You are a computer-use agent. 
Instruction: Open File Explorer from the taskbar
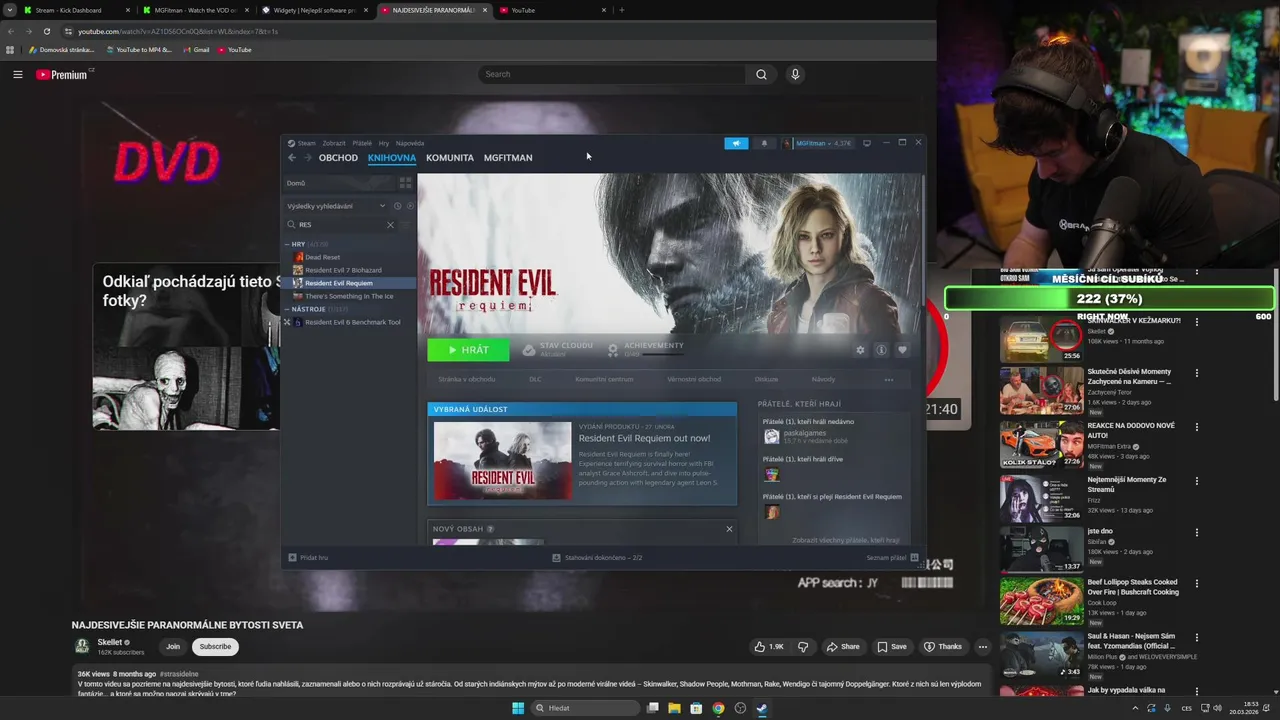coord(674,708)
